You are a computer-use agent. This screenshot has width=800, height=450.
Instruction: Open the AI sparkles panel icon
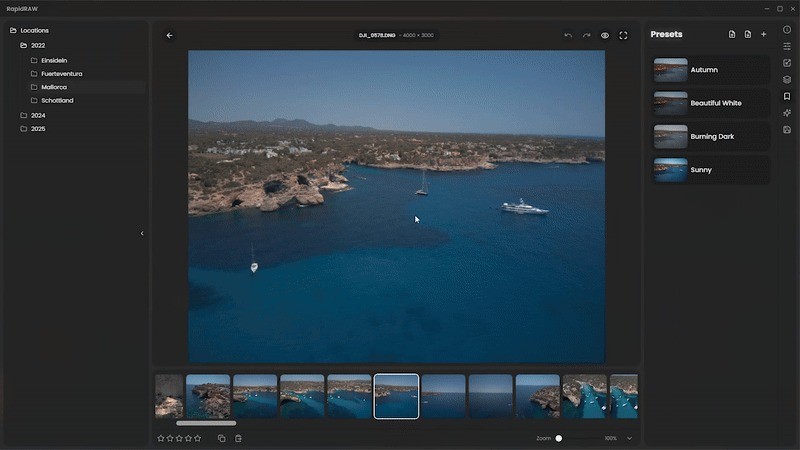(x=787, y=113)
